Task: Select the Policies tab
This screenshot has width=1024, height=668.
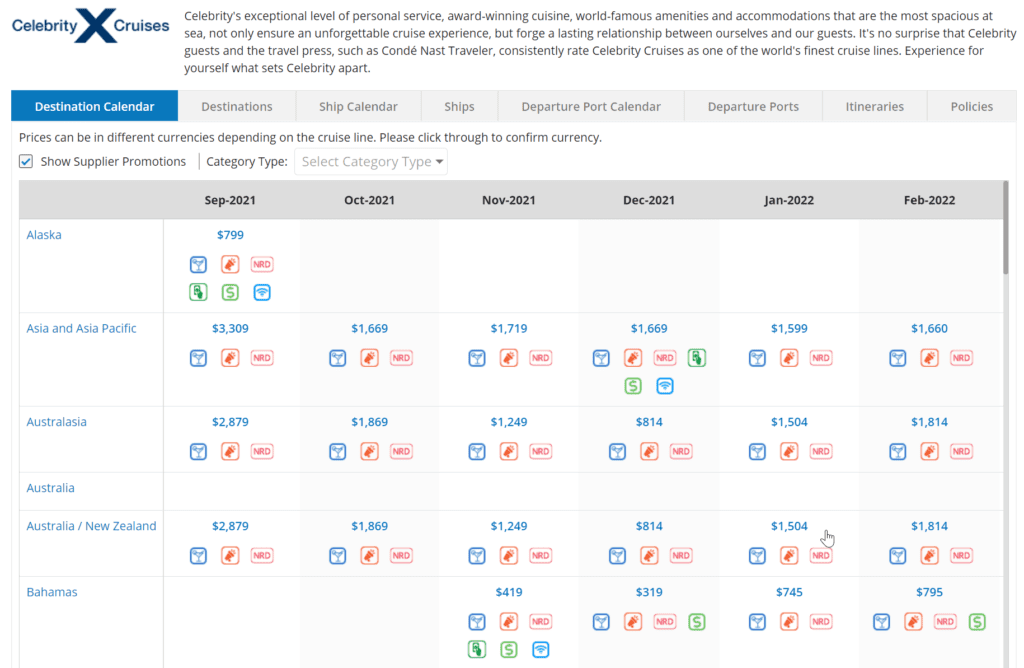Action: coord(972,106)
